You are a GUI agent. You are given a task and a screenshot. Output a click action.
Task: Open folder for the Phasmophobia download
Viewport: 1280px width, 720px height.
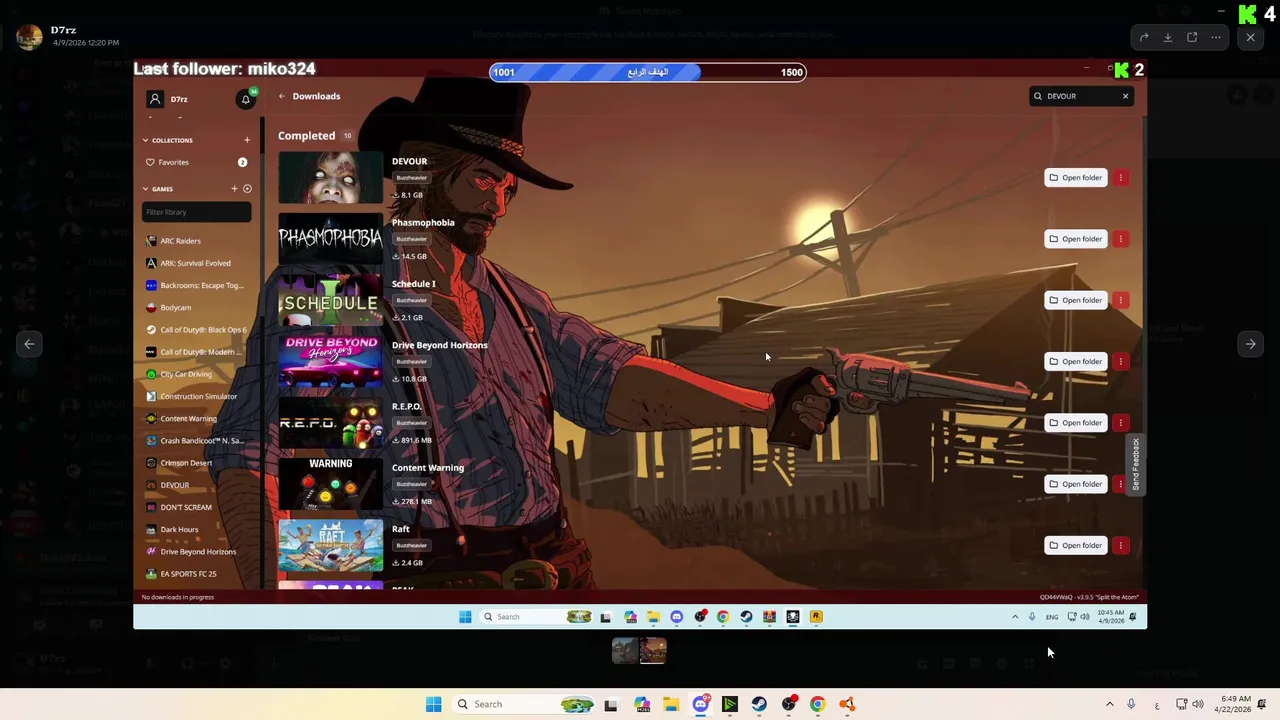click(1075, 239)
